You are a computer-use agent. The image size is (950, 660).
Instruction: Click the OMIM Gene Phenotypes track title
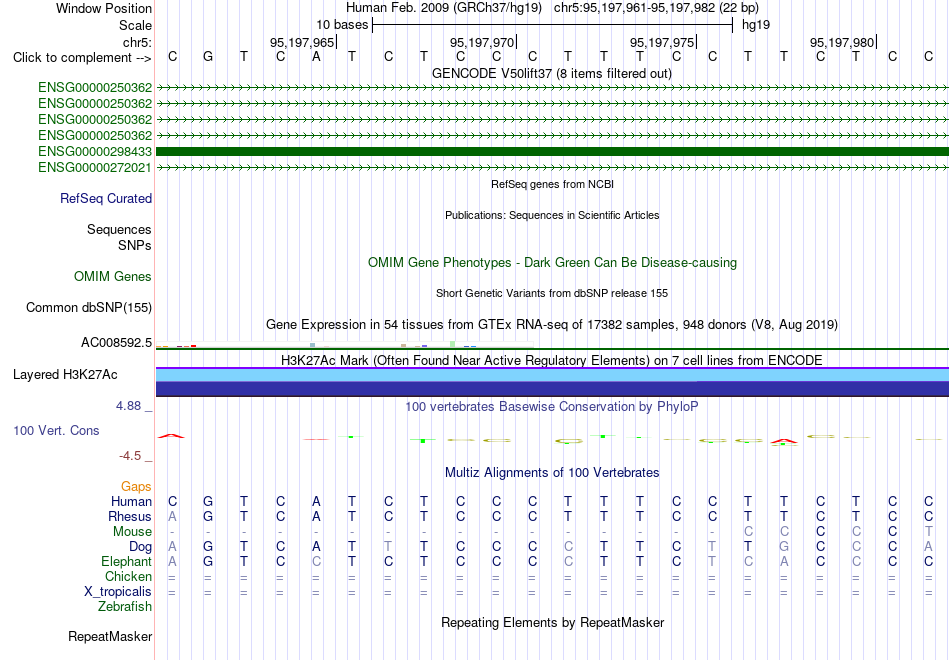click(552, 262)
